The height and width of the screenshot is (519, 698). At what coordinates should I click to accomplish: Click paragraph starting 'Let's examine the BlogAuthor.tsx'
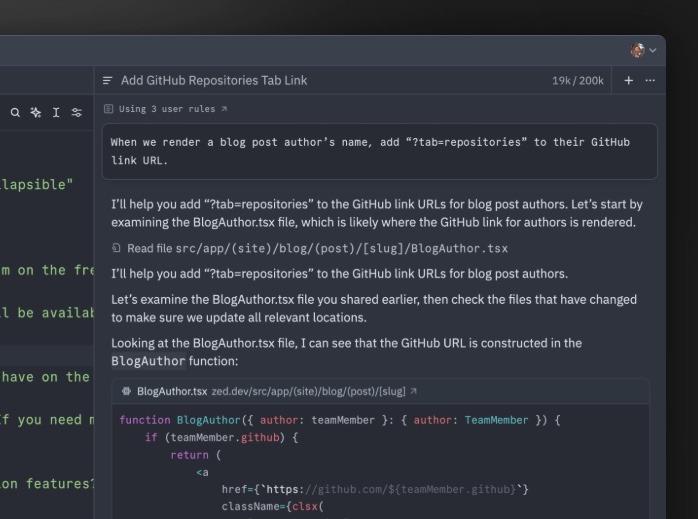[x=374, y=308]
